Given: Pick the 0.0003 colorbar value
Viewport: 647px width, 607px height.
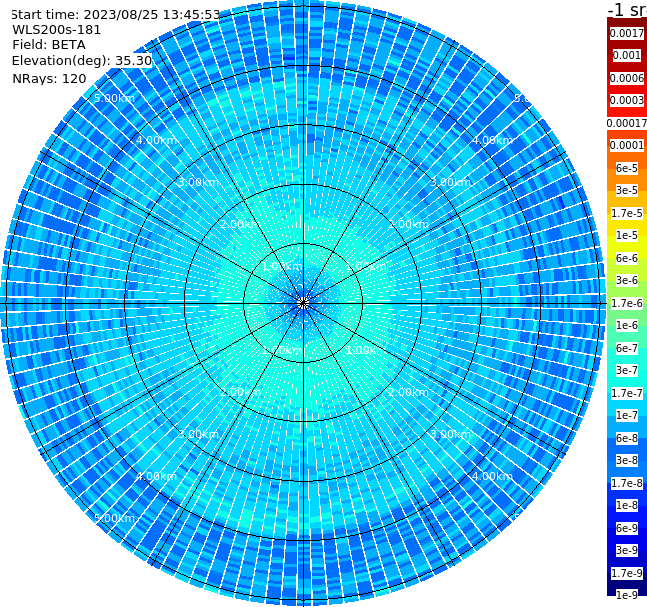Looking at the screenshot, I should click(x=627, y=100).
